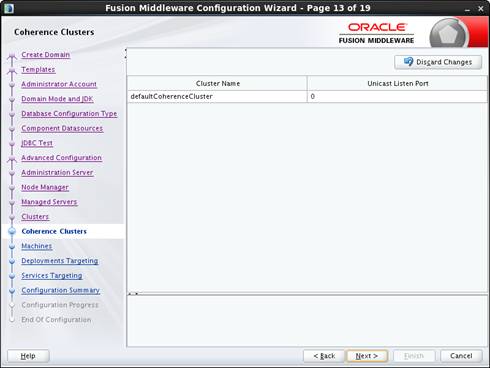Click the Domain Mode and JDK bullet icon

[x=12, y=99]
